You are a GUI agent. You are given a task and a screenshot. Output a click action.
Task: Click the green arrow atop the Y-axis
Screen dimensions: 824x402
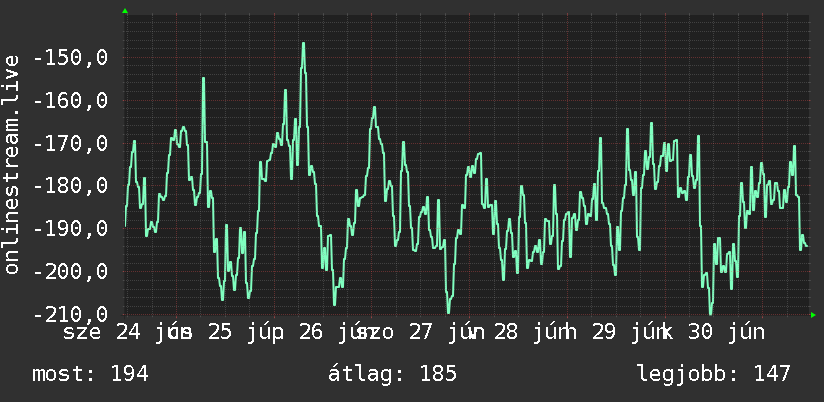coord(125,11)
